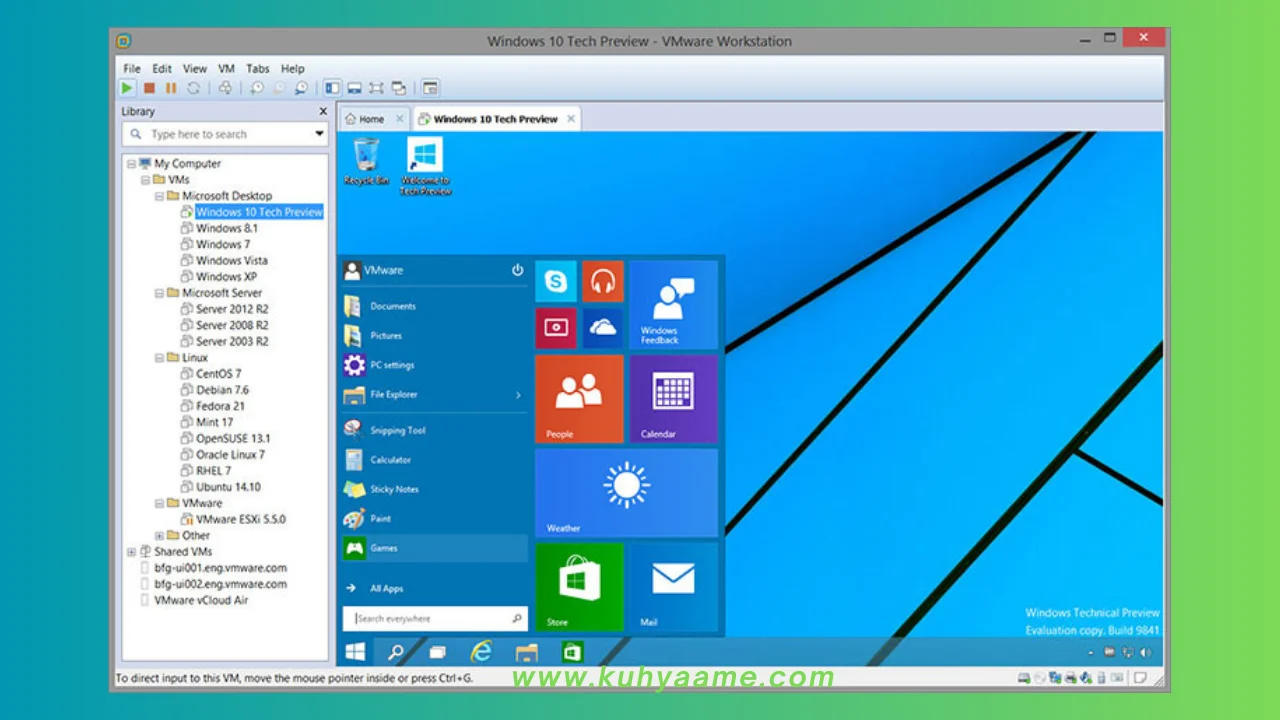Click the taskbar Search magnifier icon
Screen dimensions: 1280x720
tap(396, 652)
